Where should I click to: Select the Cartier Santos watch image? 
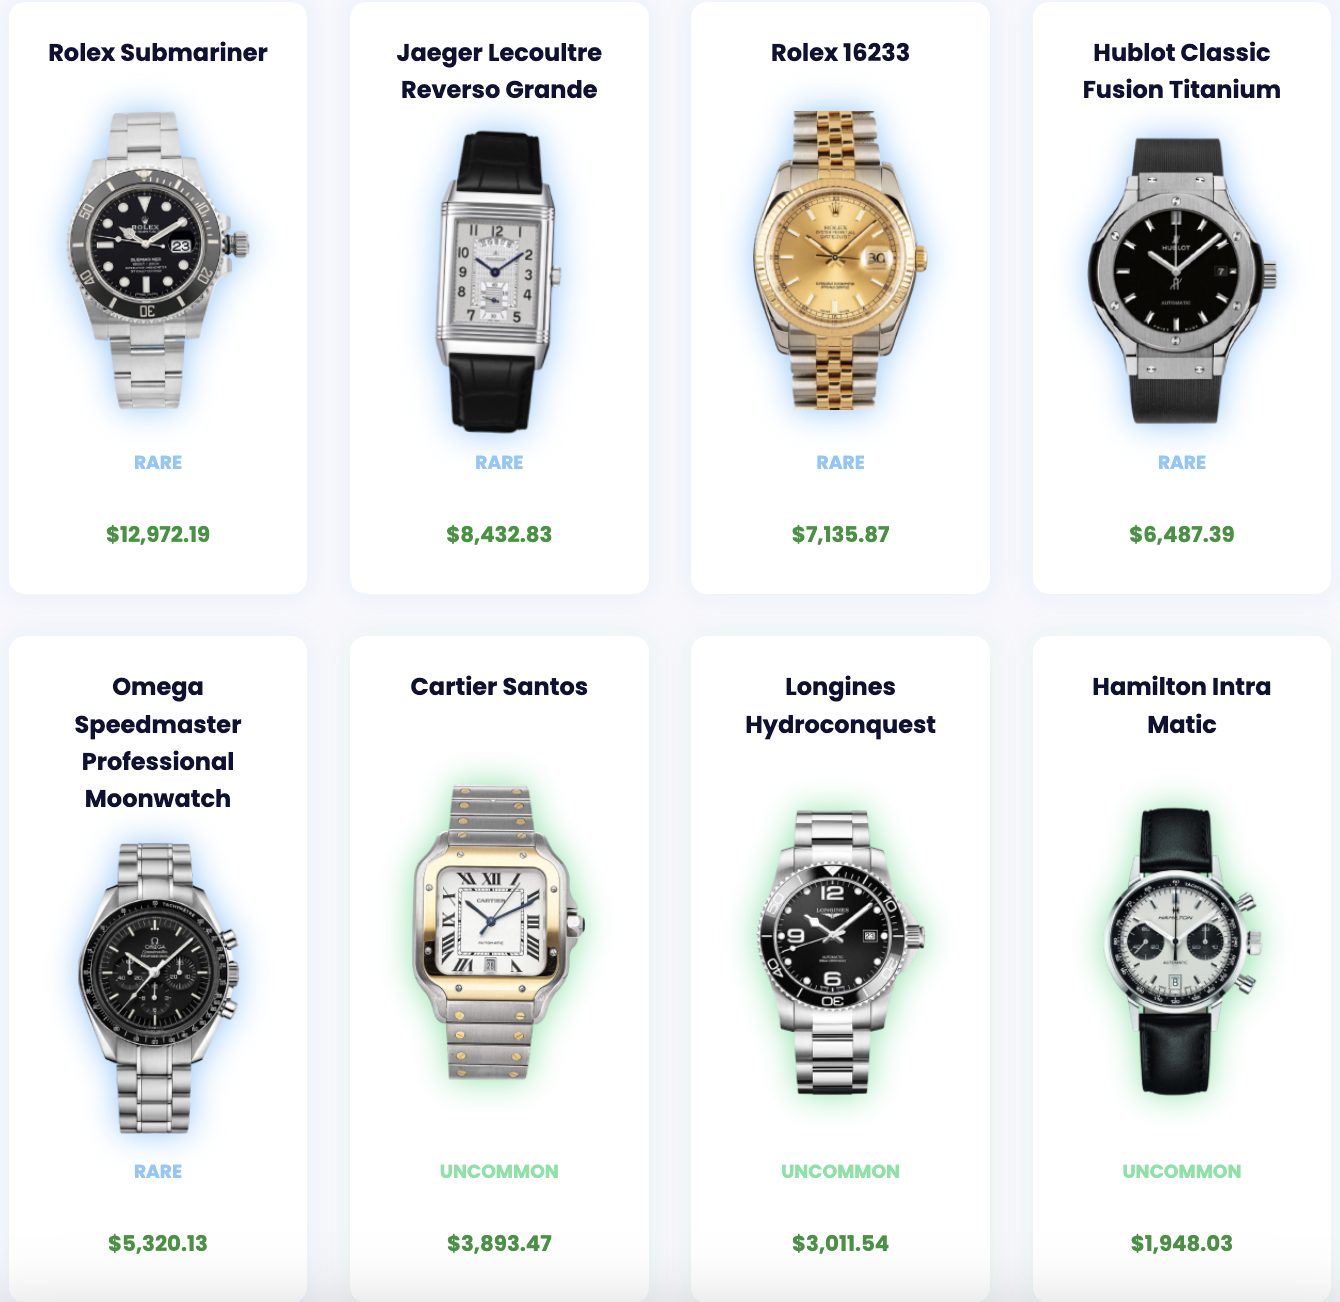[499, 933]
